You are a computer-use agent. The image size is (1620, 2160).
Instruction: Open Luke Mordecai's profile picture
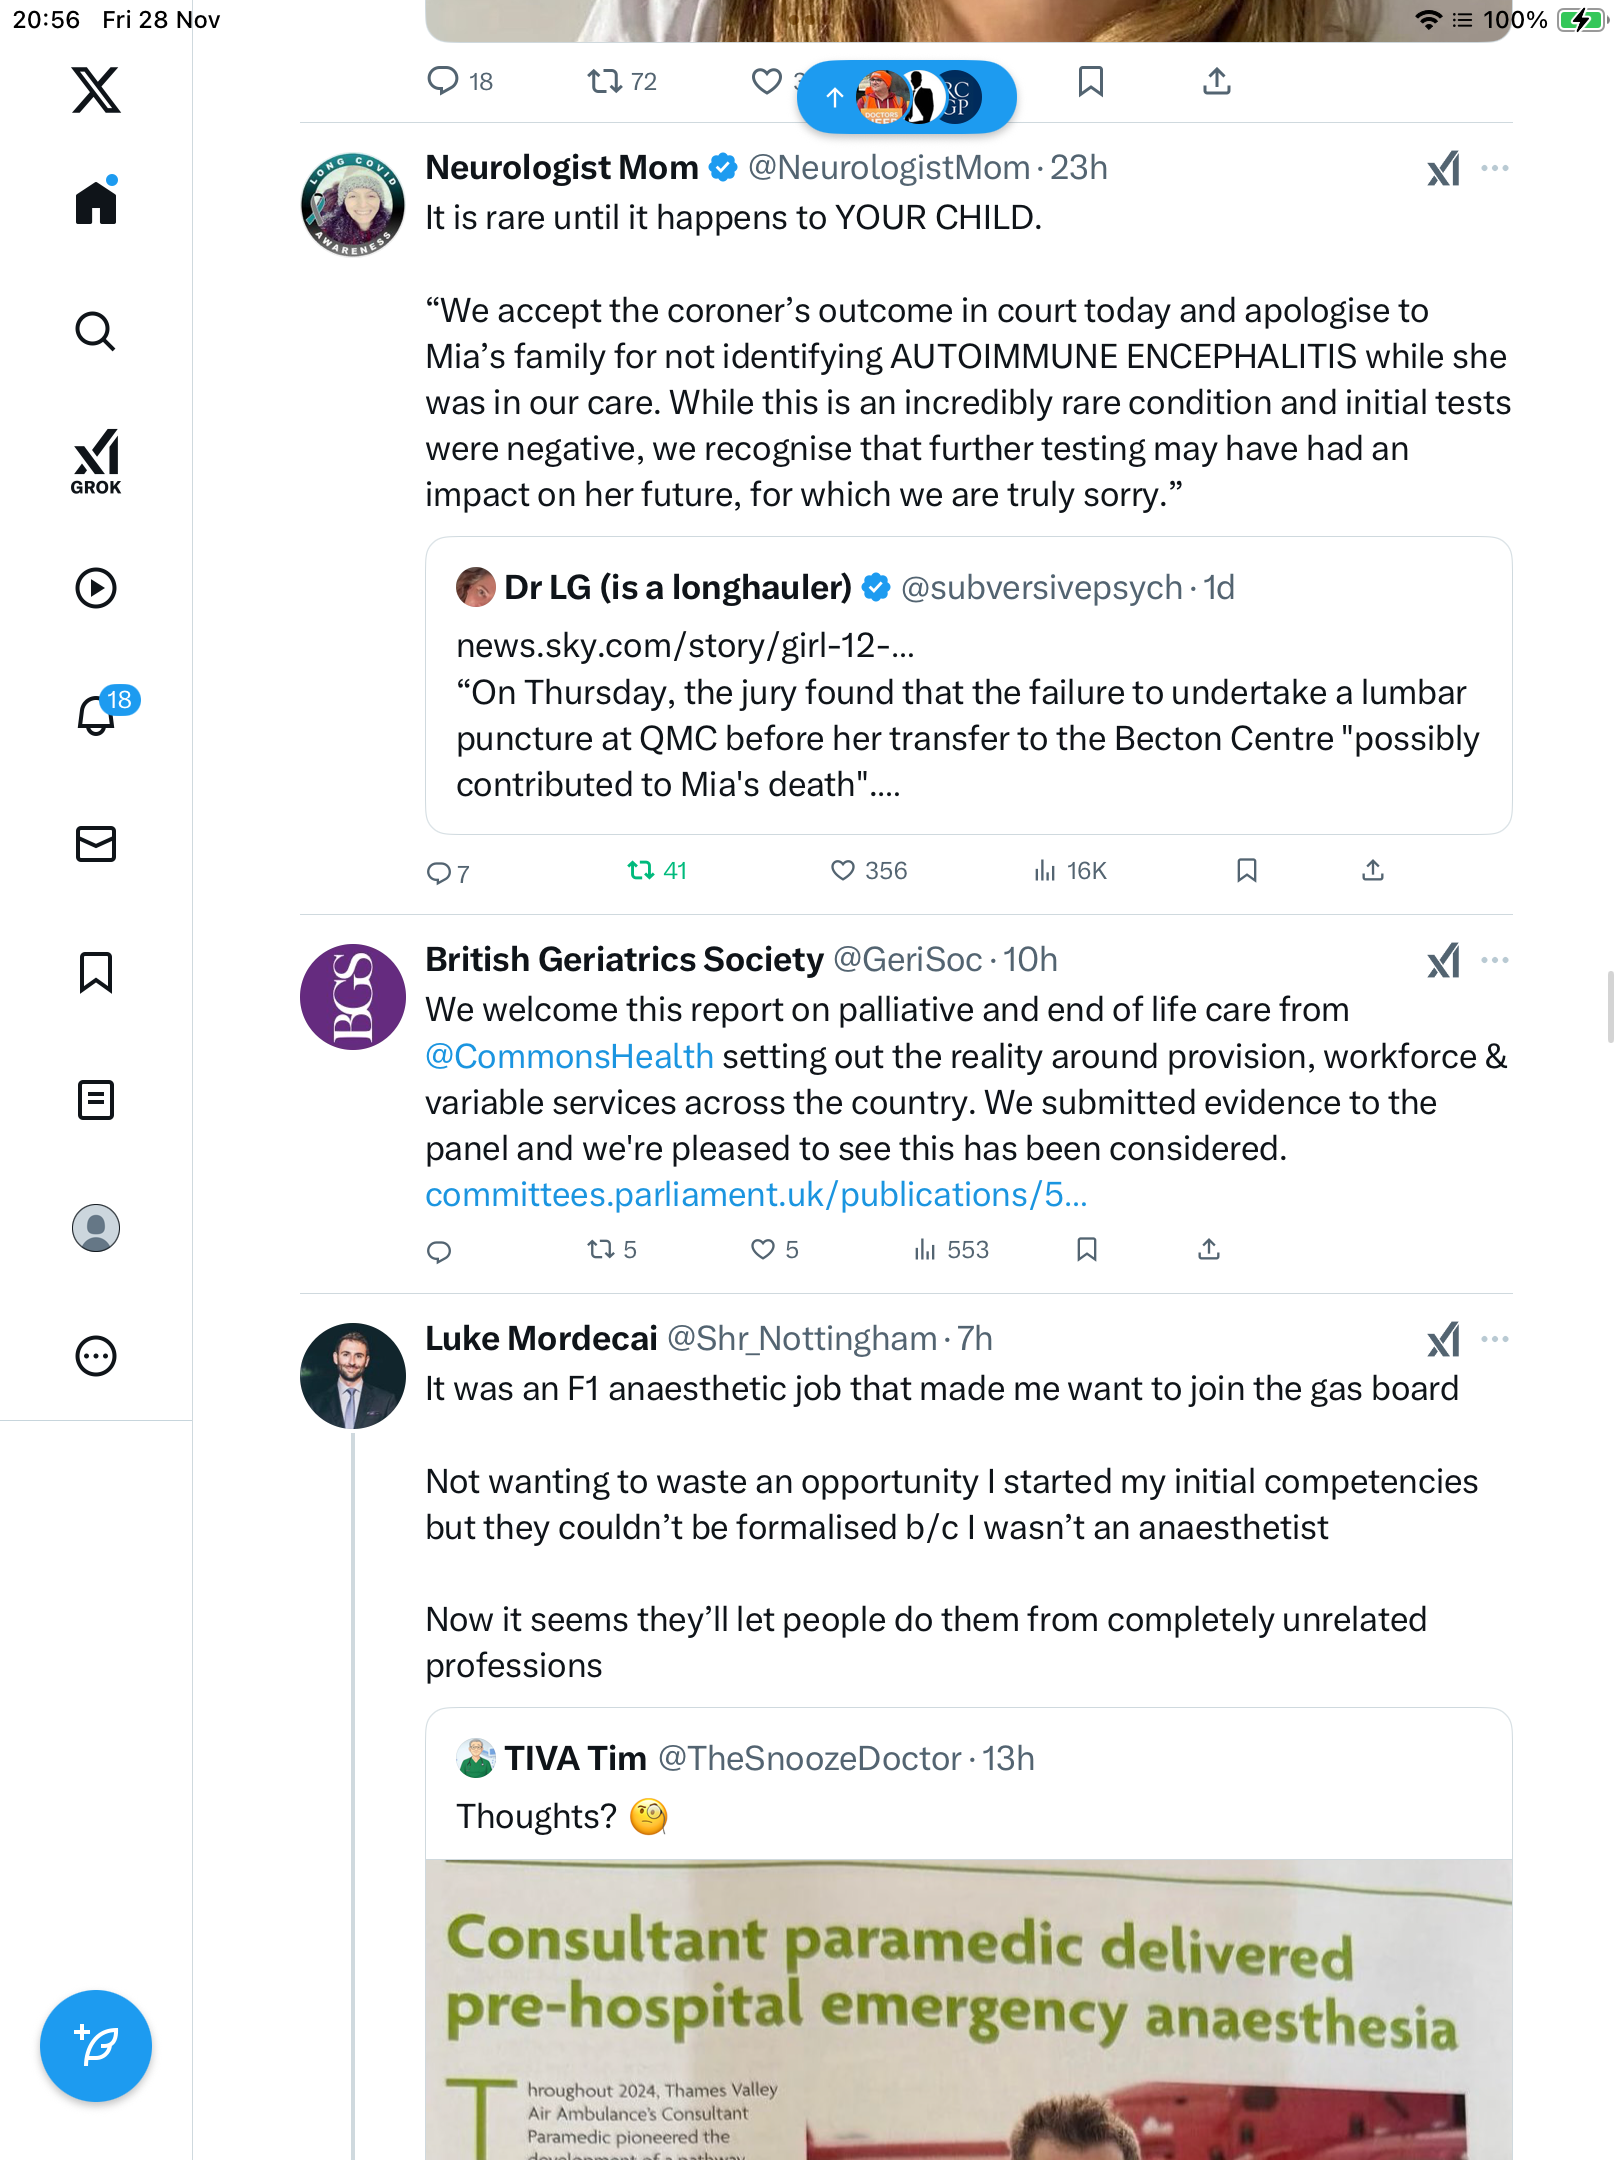click(353, 1376)
